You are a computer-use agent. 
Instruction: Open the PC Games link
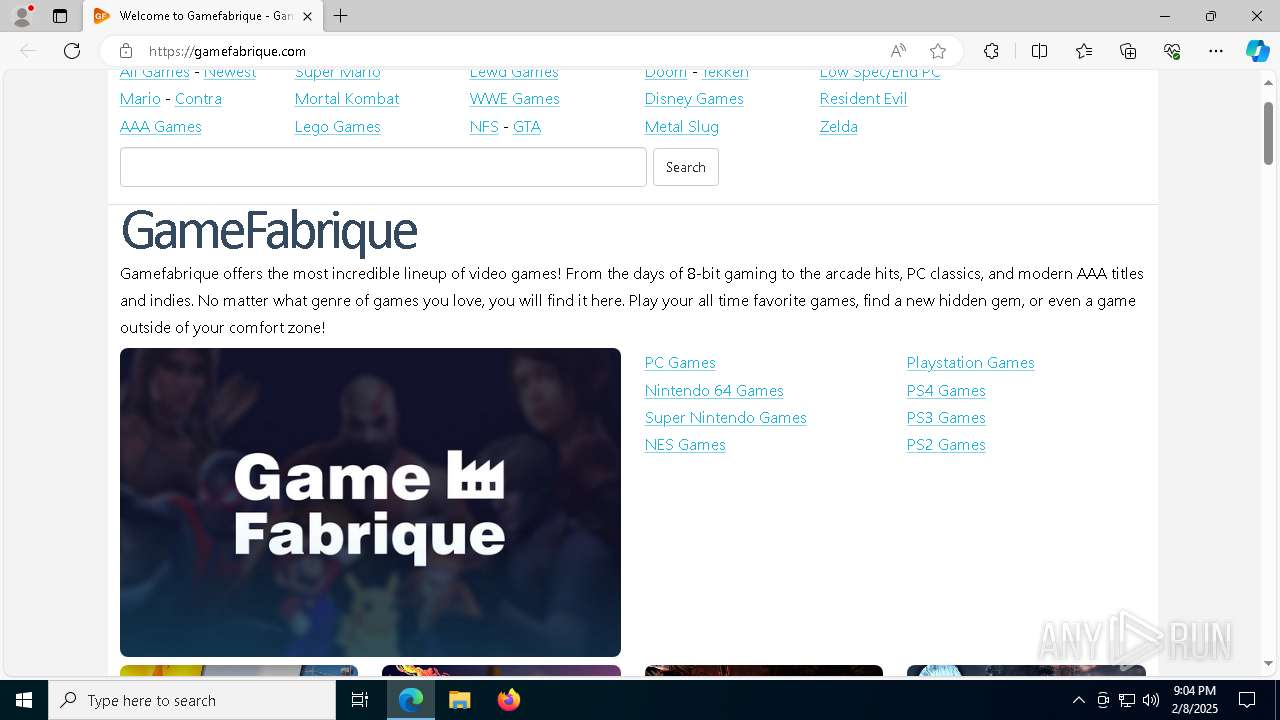click(x=680, y=363)
